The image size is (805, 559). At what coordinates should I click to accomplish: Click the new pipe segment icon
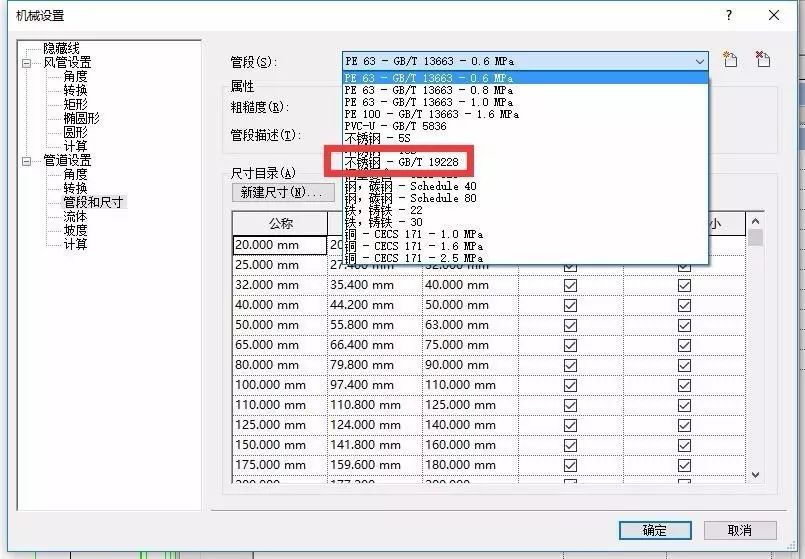[x=730, y=60]
